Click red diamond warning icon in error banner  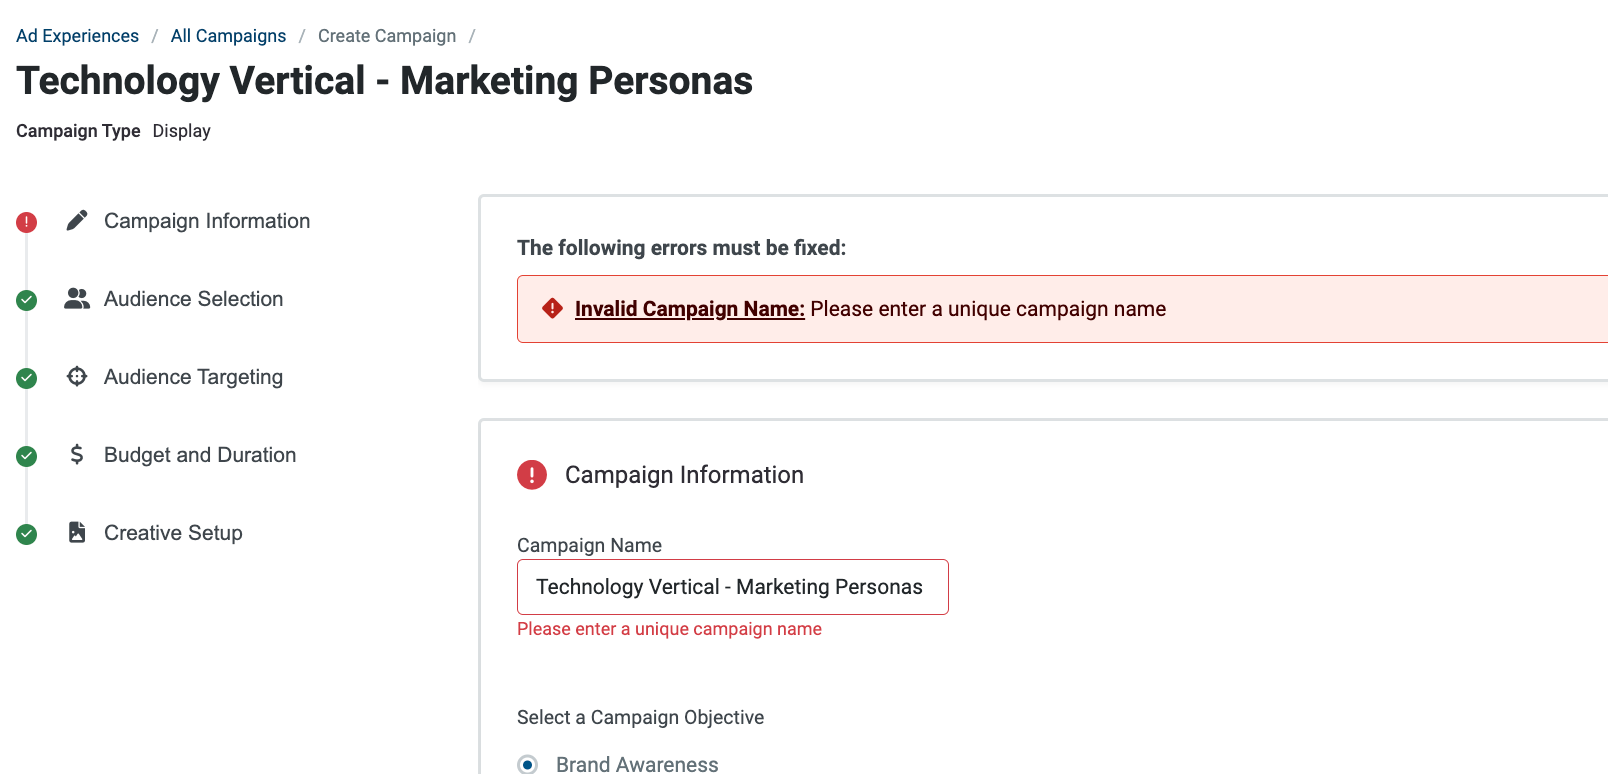552,309
